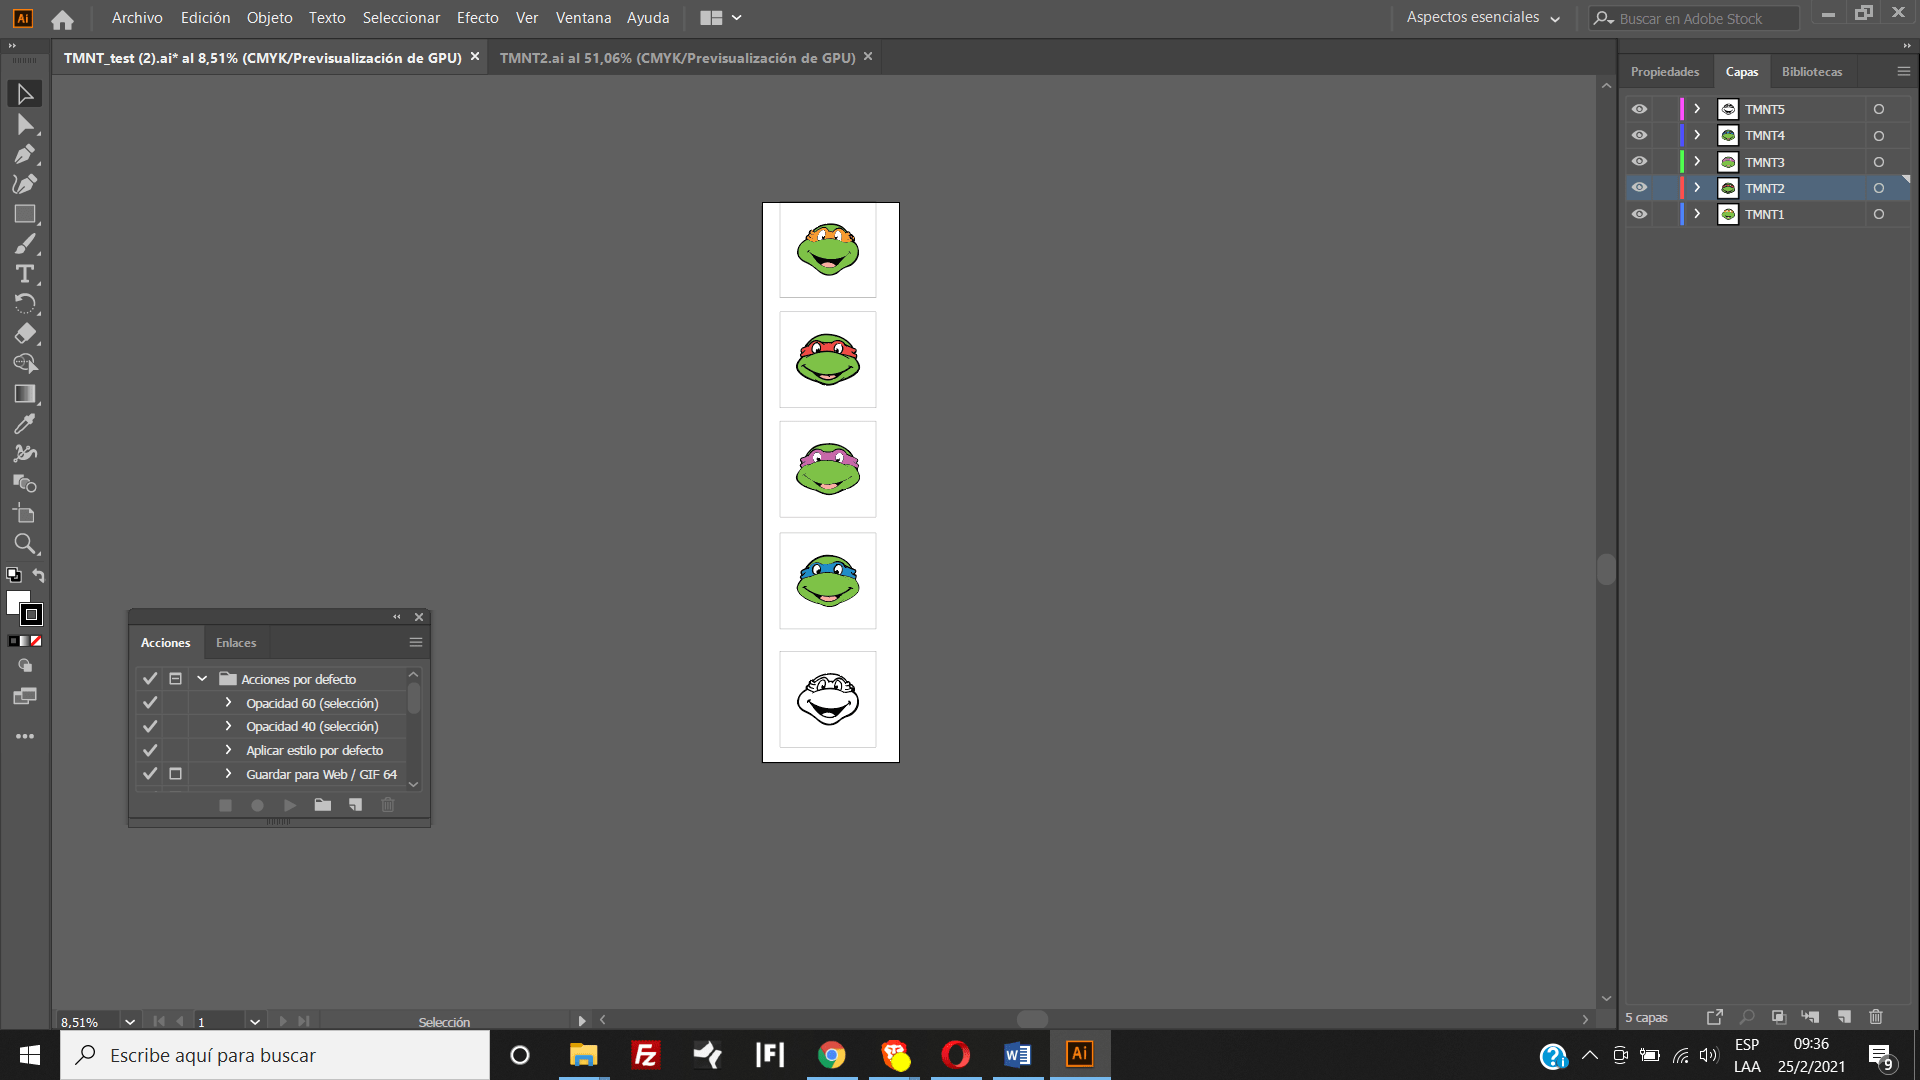1920x1080 pixels.
Task: Pick the Eyedropper tool
Action: click(x=24, y=424)
